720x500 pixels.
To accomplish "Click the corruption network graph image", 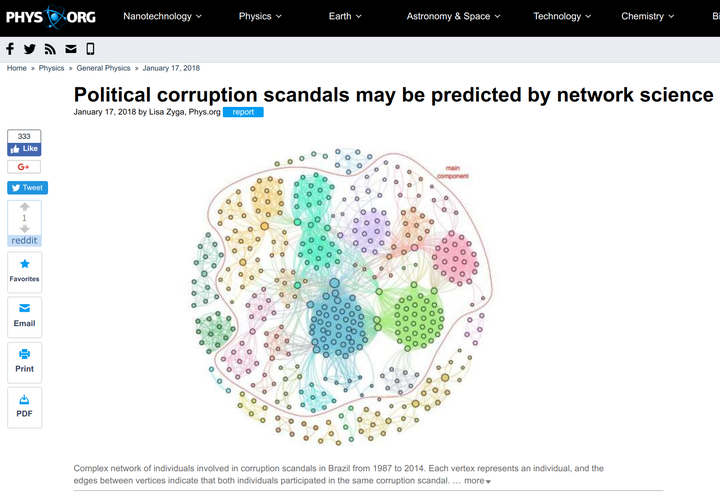I will tap(341, 297).
